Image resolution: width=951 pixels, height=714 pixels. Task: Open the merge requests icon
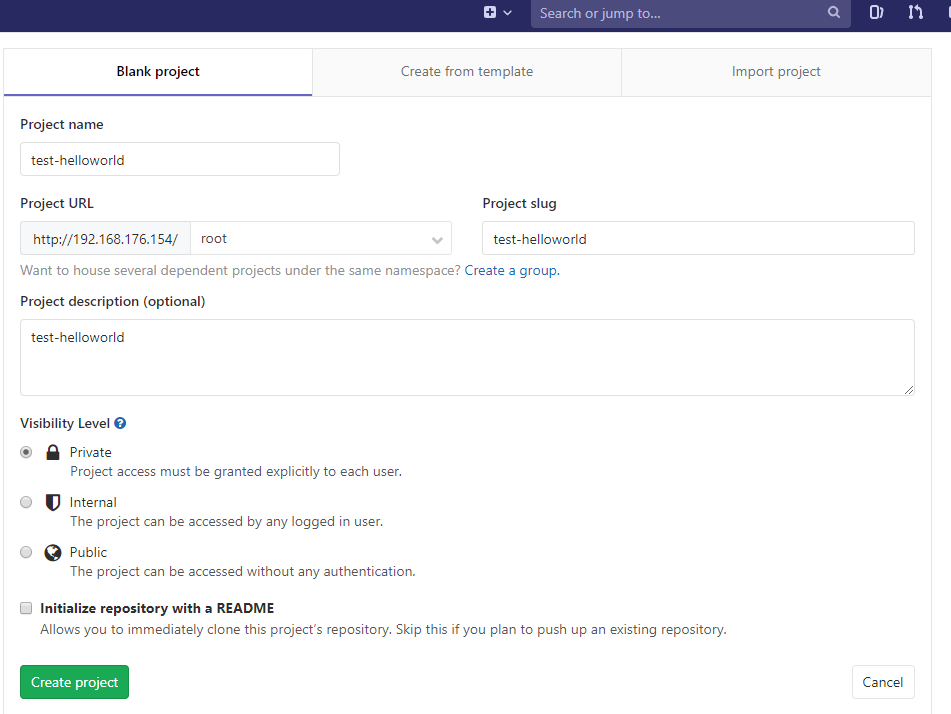coord(915,13)
